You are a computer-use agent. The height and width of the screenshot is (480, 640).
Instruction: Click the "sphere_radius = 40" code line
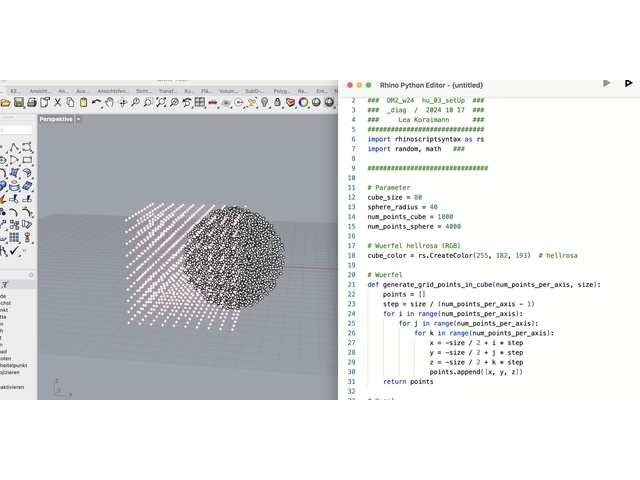click(402, 207)
